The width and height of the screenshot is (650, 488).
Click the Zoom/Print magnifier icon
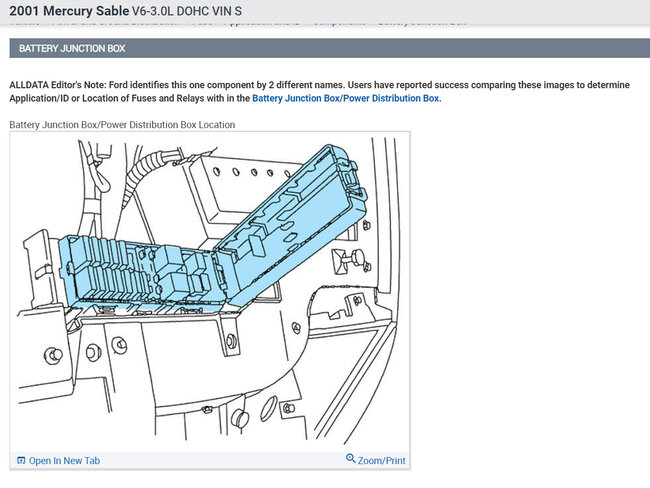(351, 459)
